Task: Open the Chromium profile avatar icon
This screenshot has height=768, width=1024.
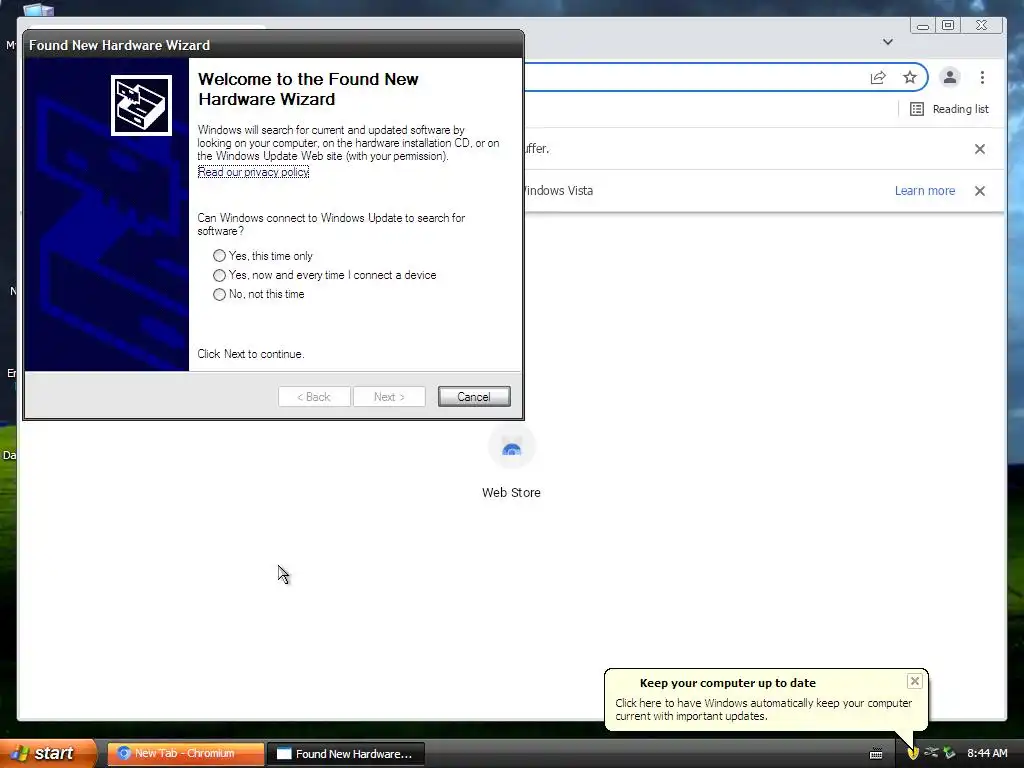Action: click(x=950, y=78)
